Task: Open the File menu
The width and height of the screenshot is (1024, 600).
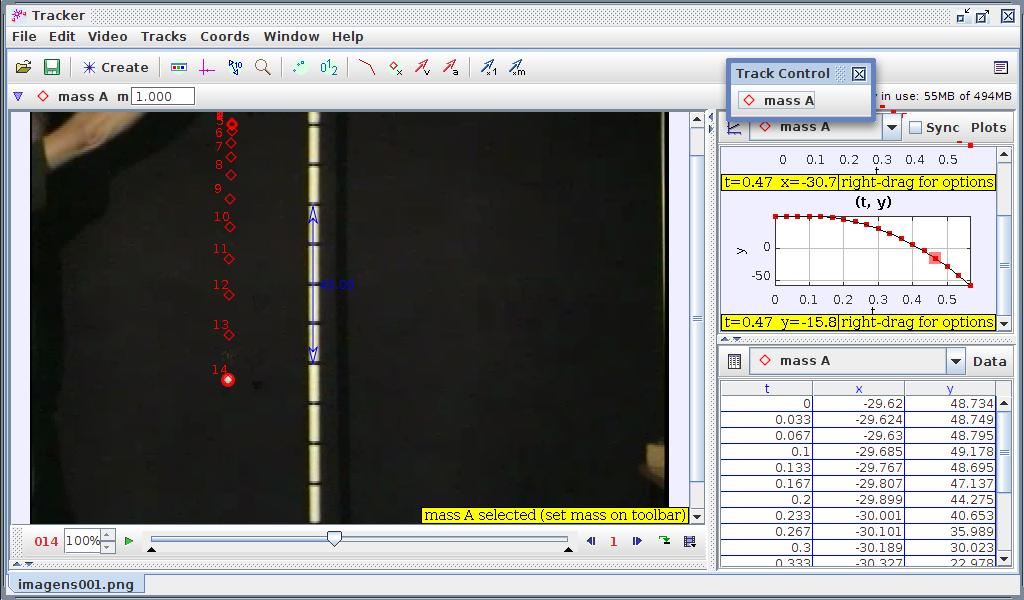Action: click(24, 37)
